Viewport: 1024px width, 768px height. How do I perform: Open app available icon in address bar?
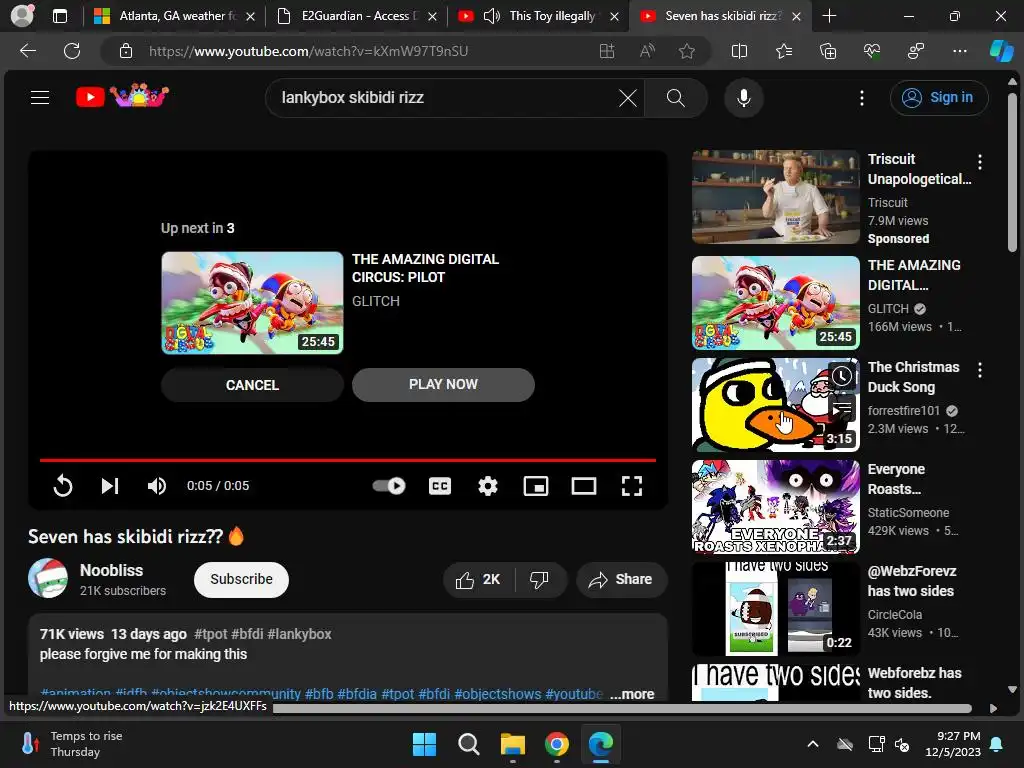point(607,51)
